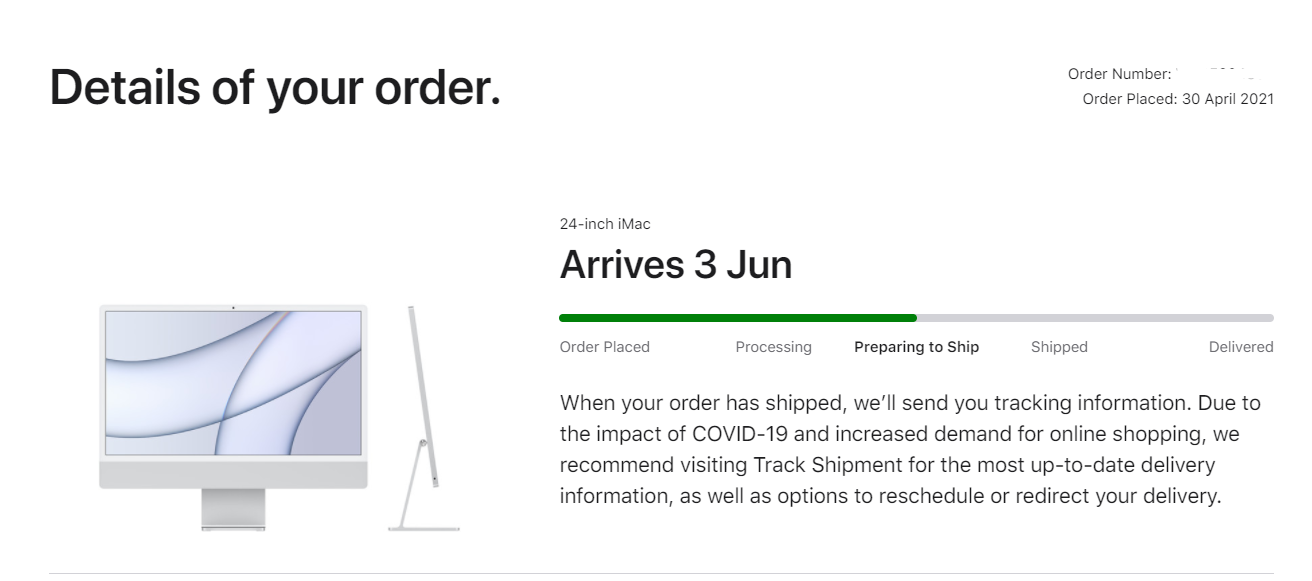Click the front-view iMac product image
This screenshot has width=1312, height=581.
[233, 416]
